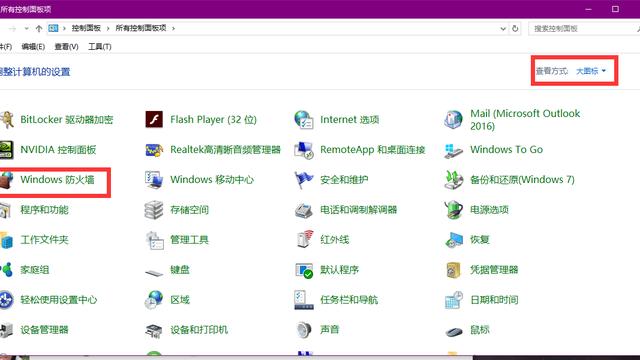The image size is (640, 360).
Task: Click the 鼠标 mouse icon
Action: 453,331
